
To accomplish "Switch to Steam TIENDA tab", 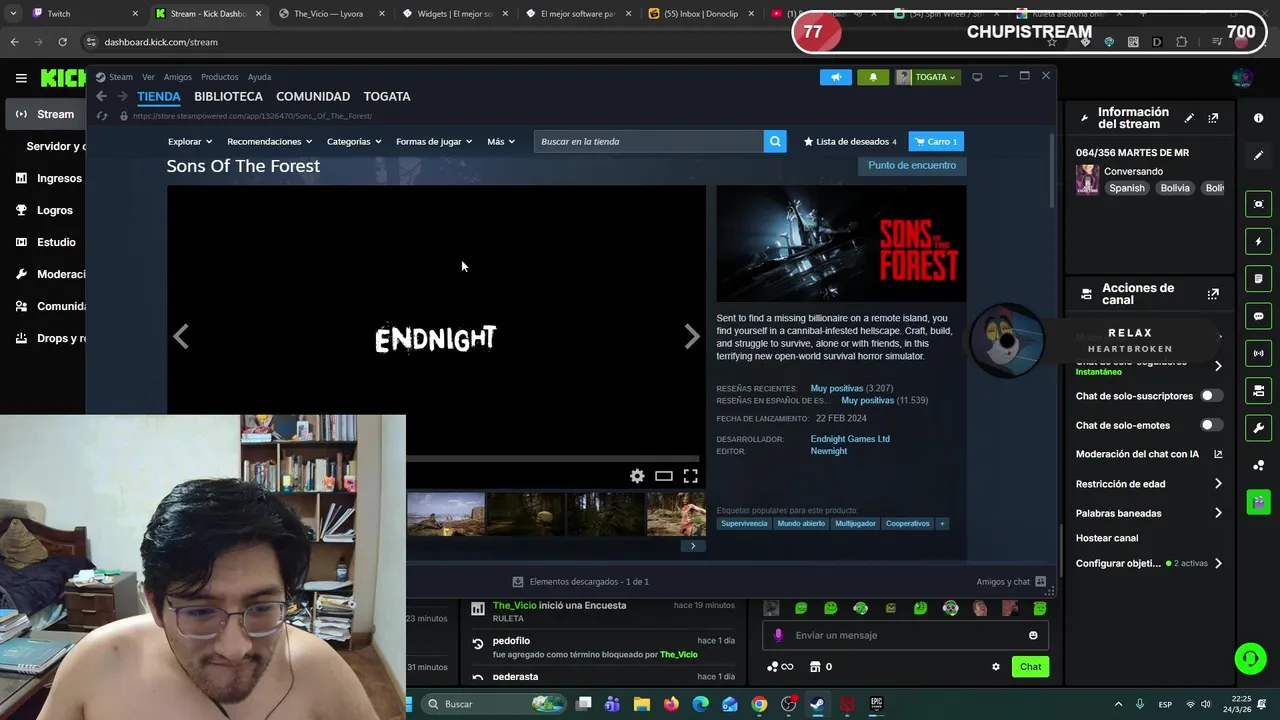I will pos(159,96).
